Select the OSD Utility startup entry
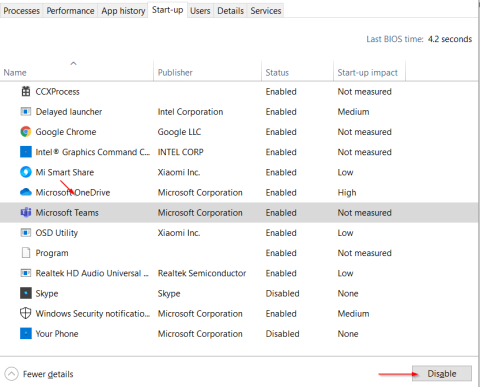 click(239, 233)
